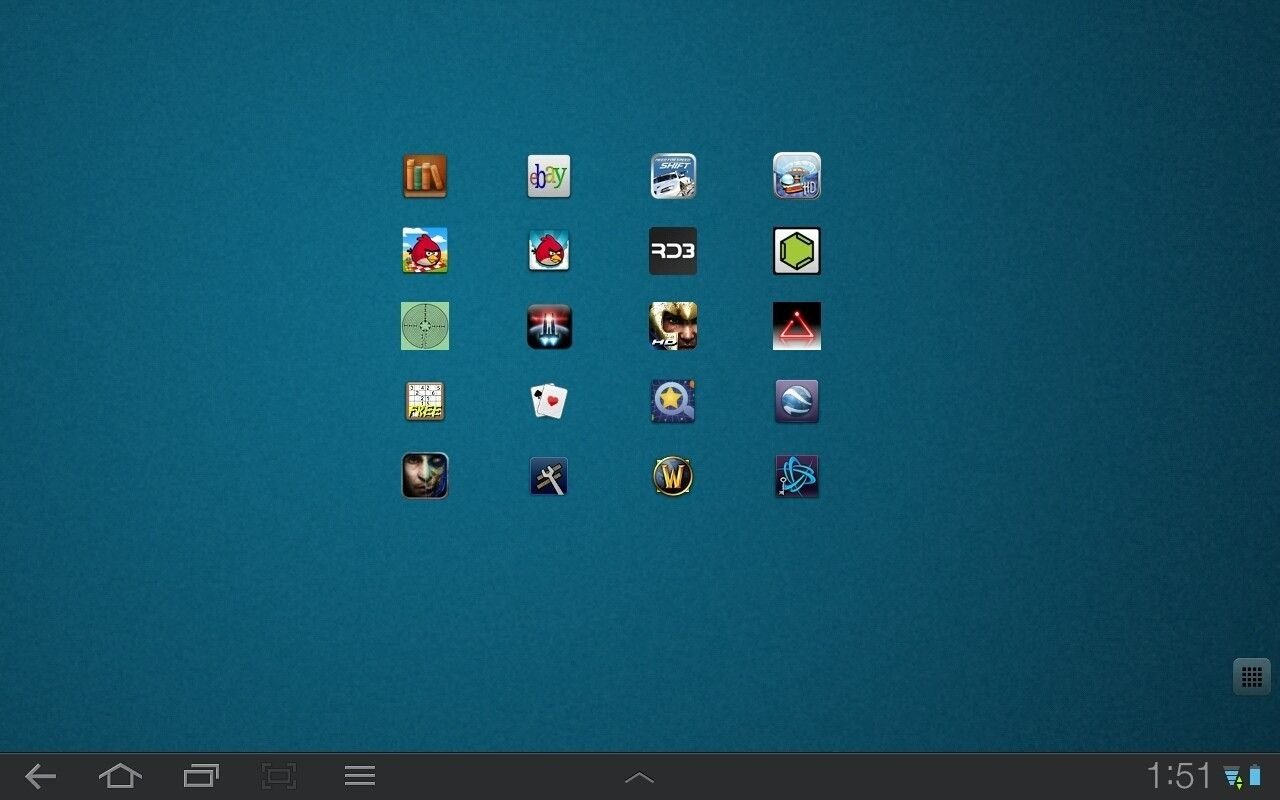
Task: Tap the Back navigation arrow
Action: coord(40,776)
